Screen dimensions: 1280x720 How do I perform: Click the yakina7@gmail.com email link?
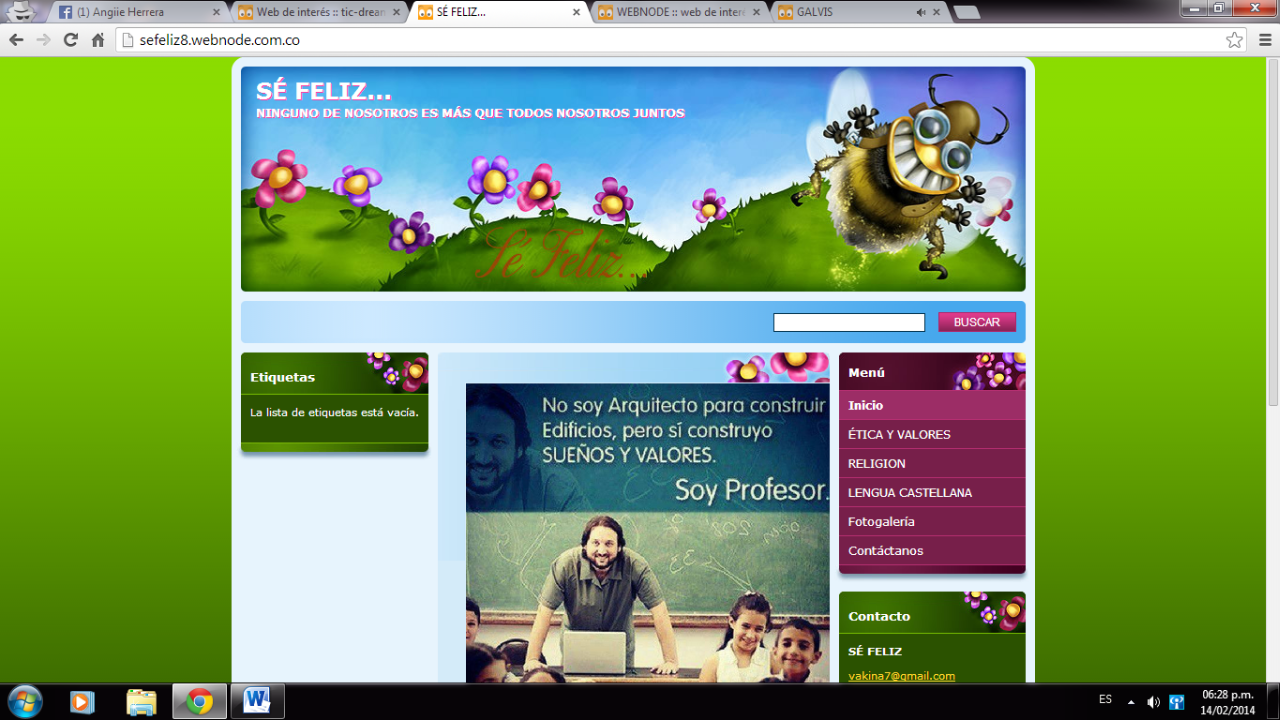pos(901,676)
